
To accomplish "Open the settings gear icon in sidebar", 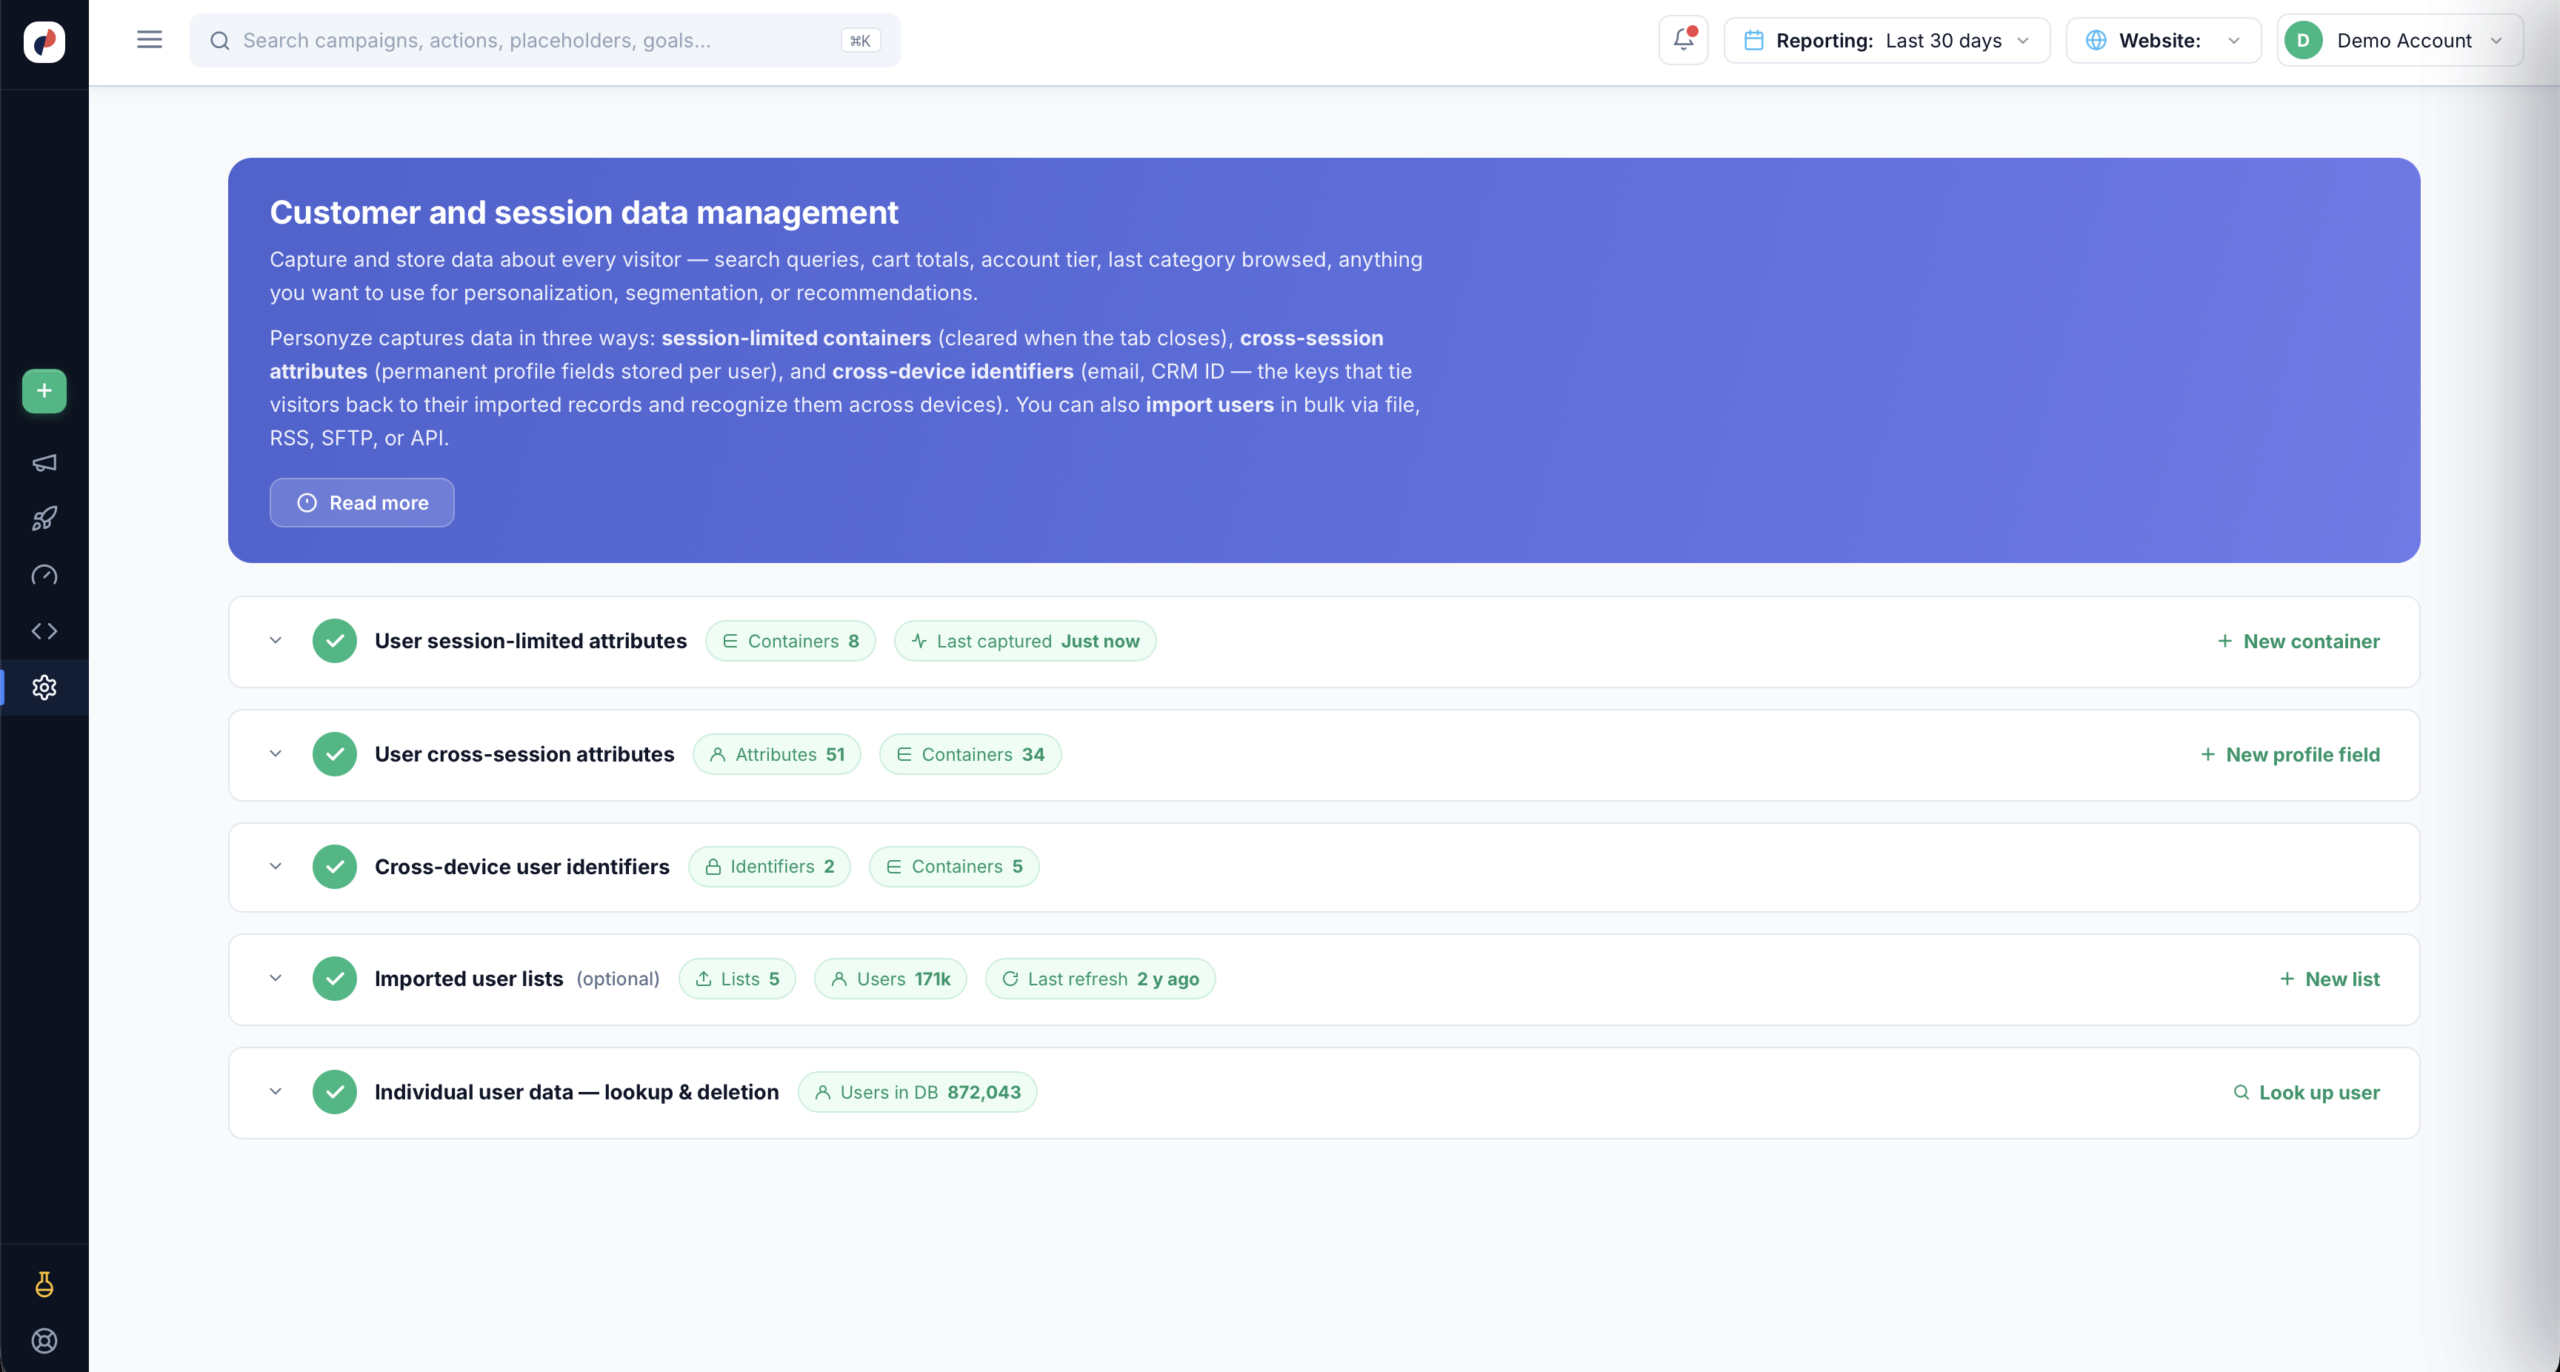I will pyautogui.click(x=44, y=687).
